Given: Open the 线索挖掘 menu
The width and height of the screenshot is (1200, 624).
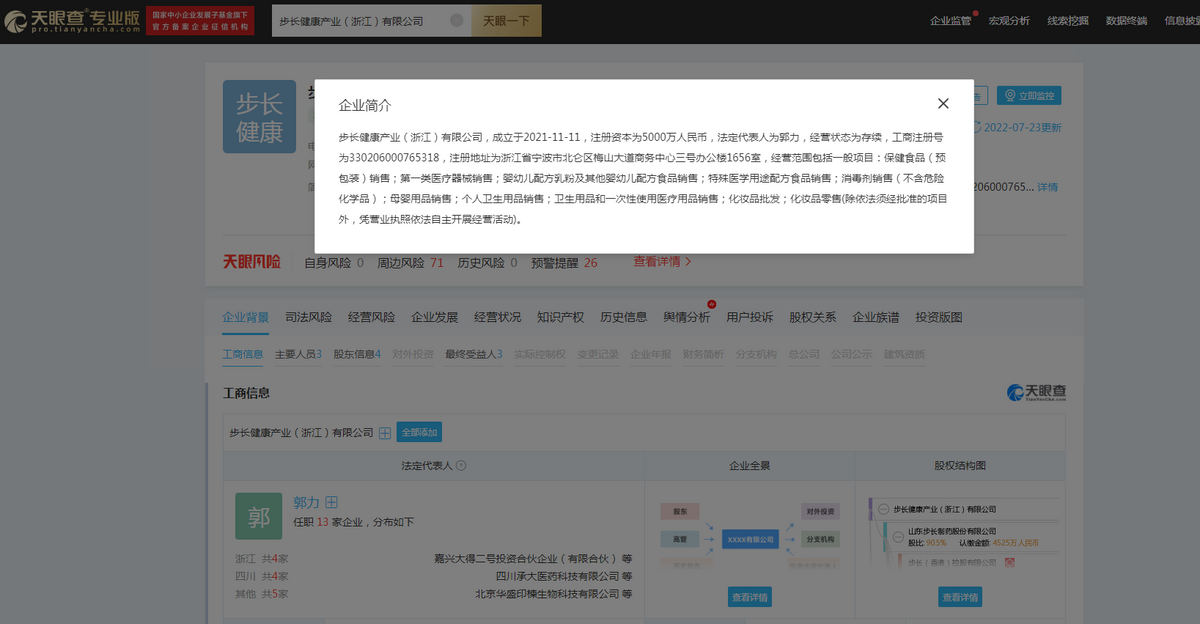Looking at the screenshot, I should click(1068, 20).
